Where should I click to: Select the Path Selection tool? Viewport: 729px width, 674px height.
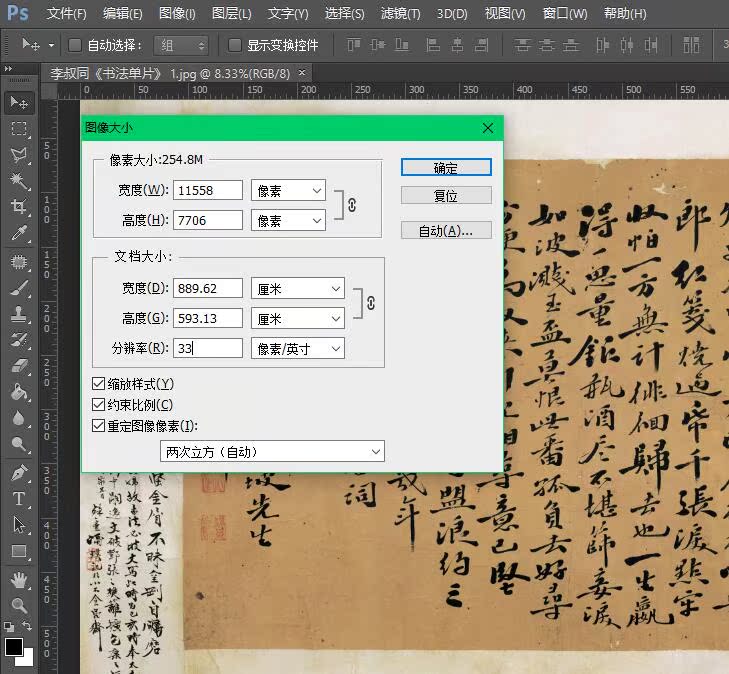click(x=19, y=525)
